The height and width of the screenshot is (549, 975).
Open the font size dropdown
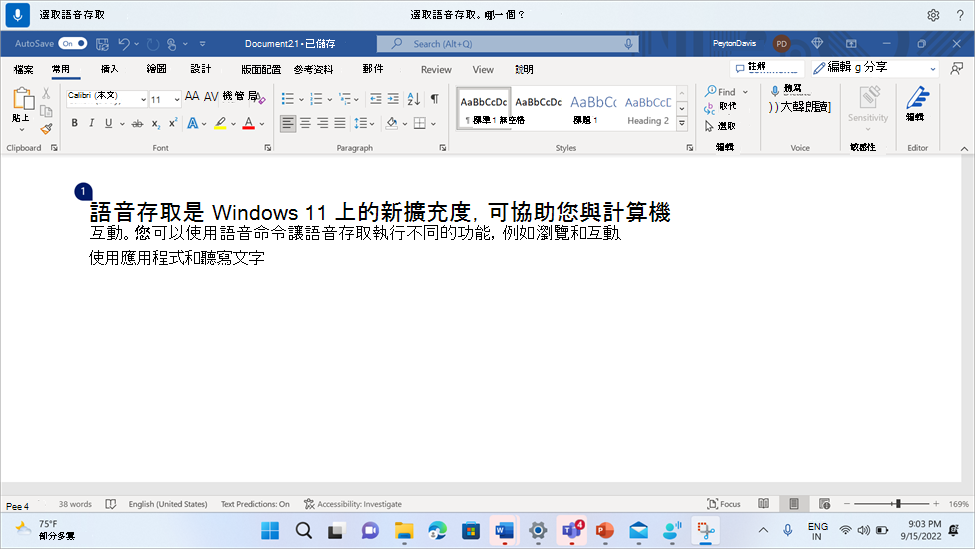(x=177, y=99)
